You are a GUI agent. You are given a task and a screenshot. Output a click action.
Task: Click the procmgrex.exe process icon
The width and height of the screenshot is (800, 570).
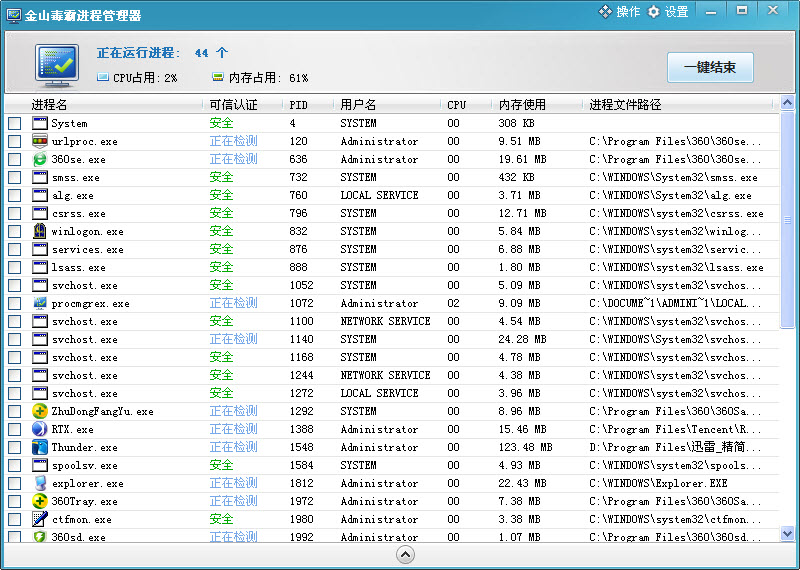pyautogui.click(x=40, y=303)
